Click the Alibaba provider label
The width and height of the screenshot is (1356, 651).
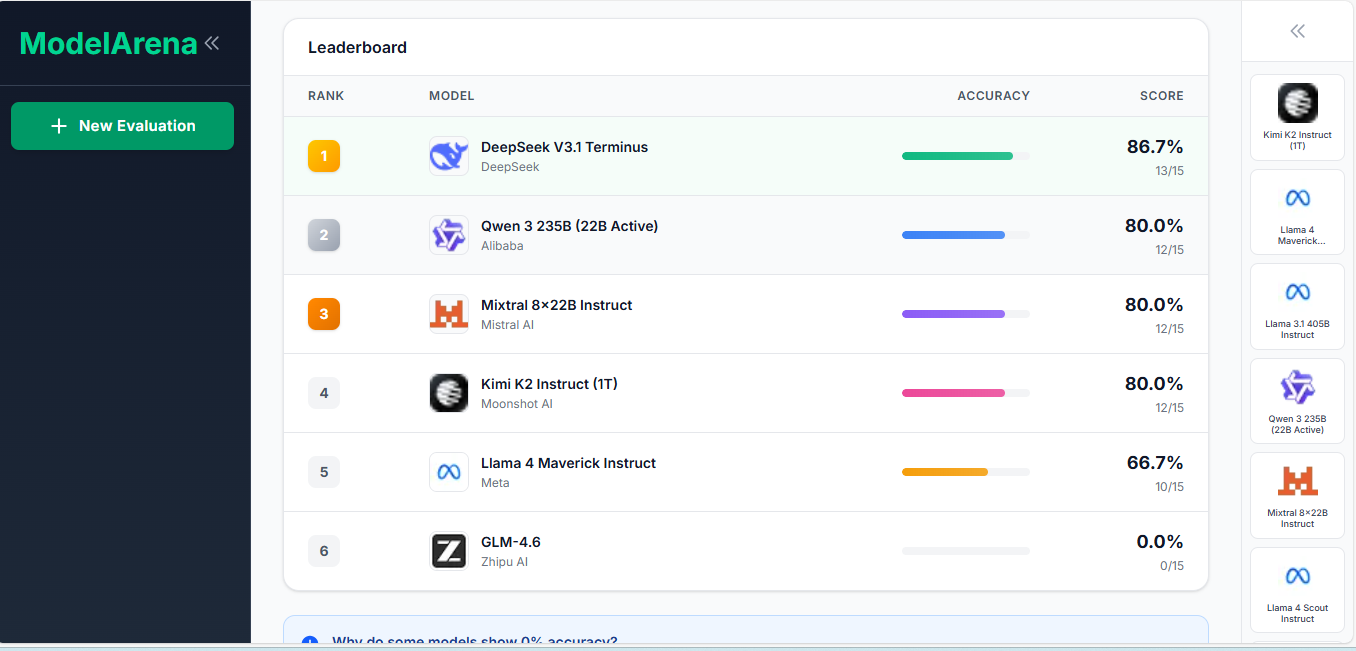[502, 246]
